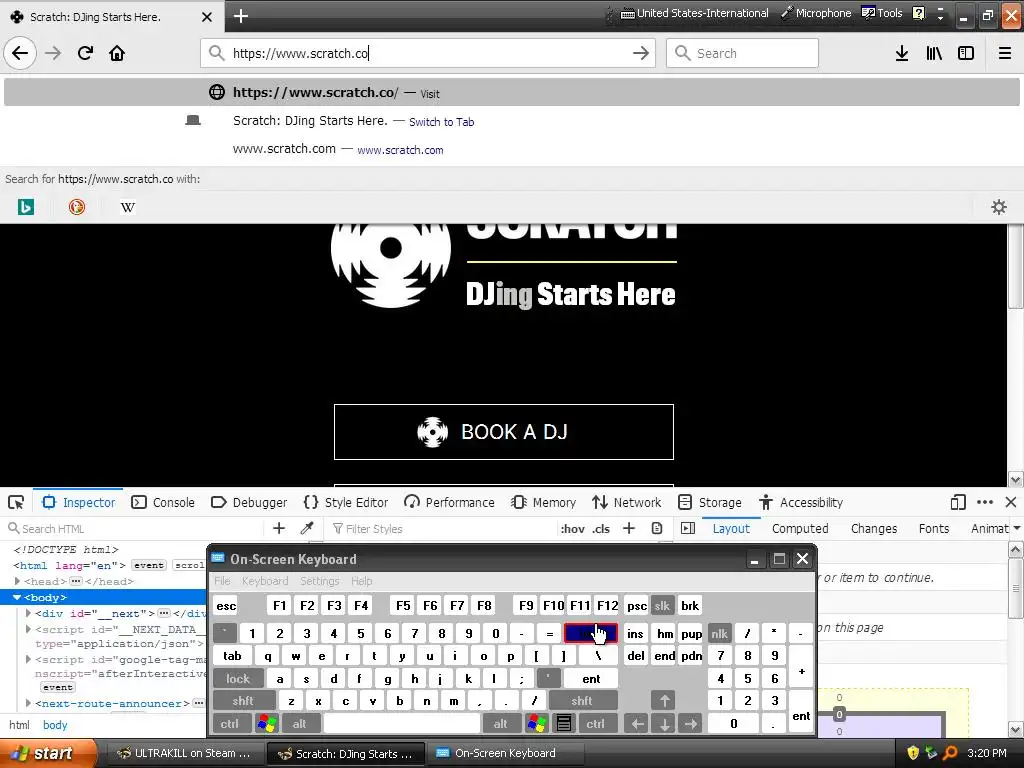Toggle the slk key on On-Screen Keyboard

click(662, 605)
